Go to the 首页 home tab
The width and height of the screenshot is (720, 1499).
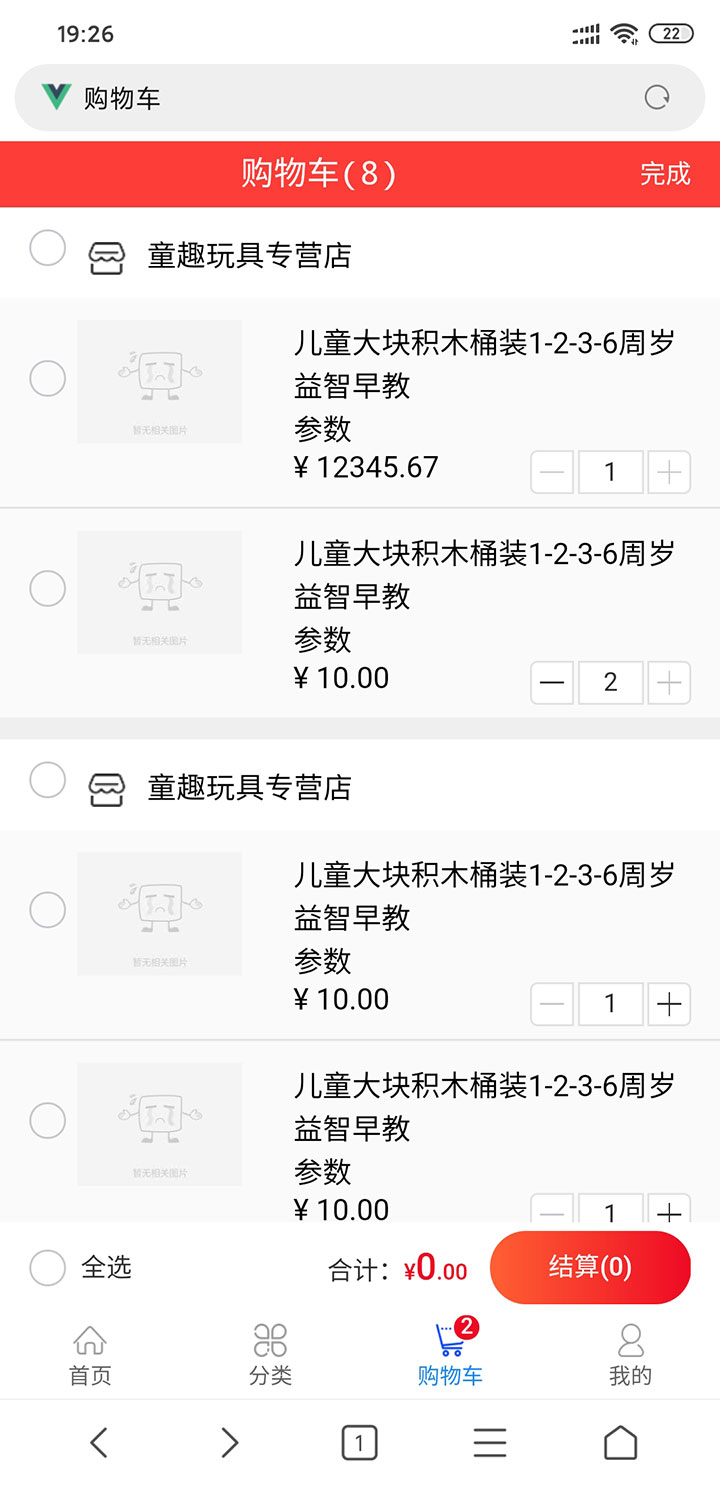(90, 1355)
